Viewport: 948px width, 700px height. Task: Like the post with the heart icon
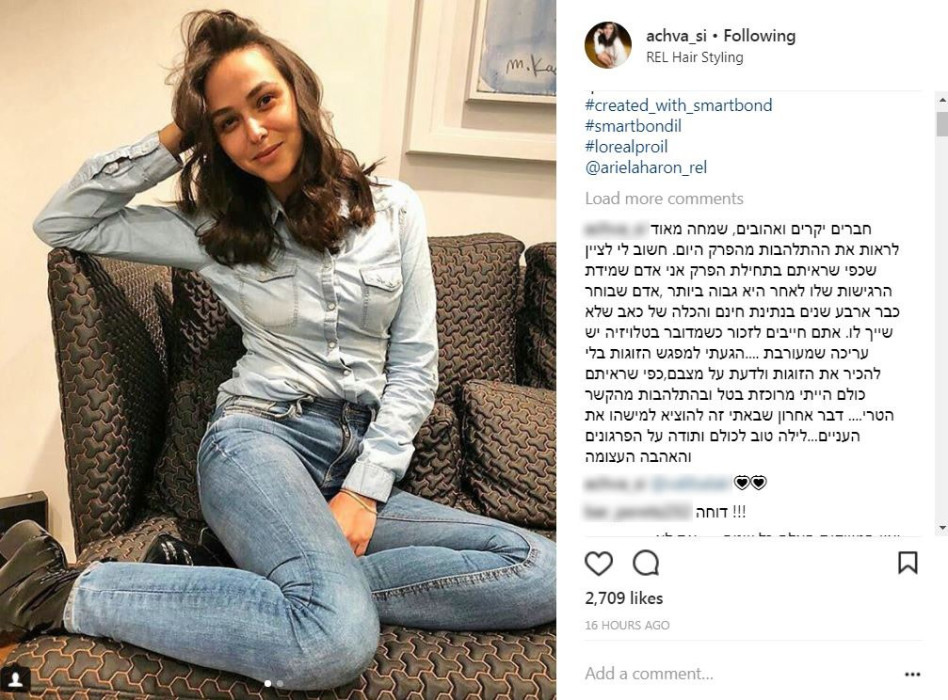coord(599,563)
